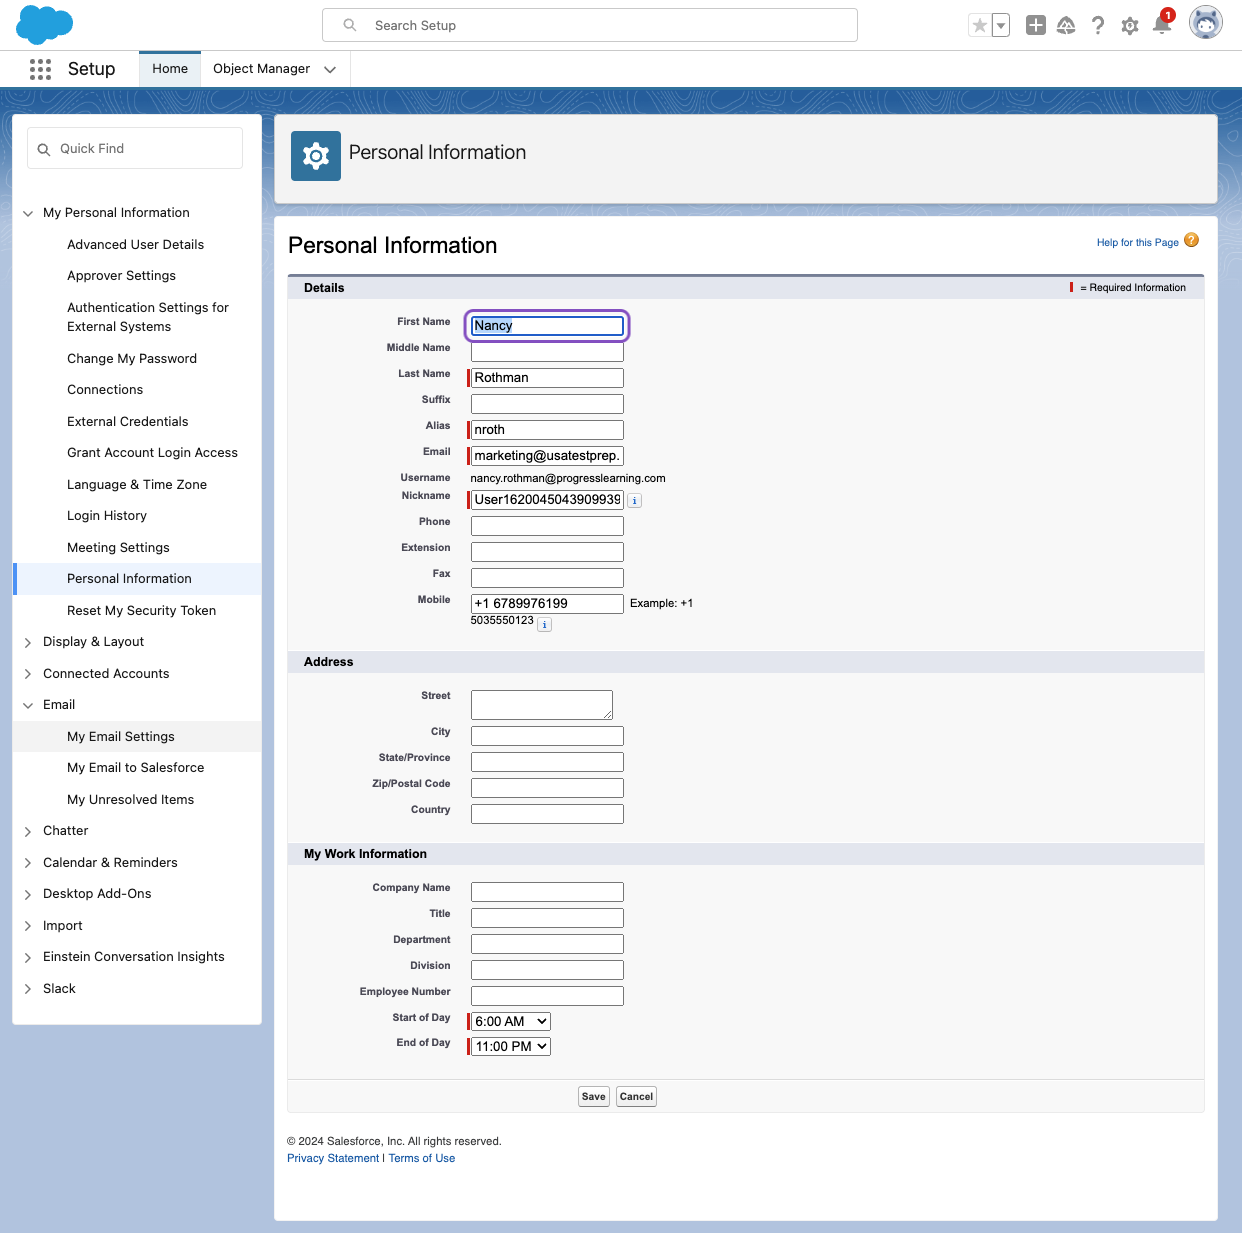
Task: Open Object Manager tab dropdown chevron
Action: tap(330, 69)
